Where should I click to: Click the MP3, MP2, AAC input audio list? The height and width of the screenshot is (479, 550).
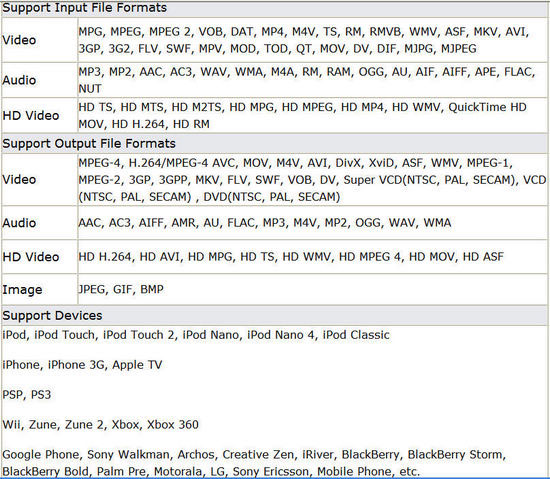click(x=307, y=80)
